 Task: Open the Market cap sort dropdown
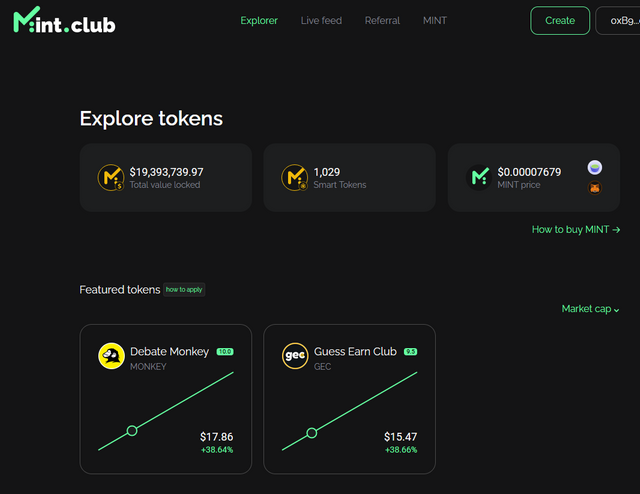(x=590, y=309)
